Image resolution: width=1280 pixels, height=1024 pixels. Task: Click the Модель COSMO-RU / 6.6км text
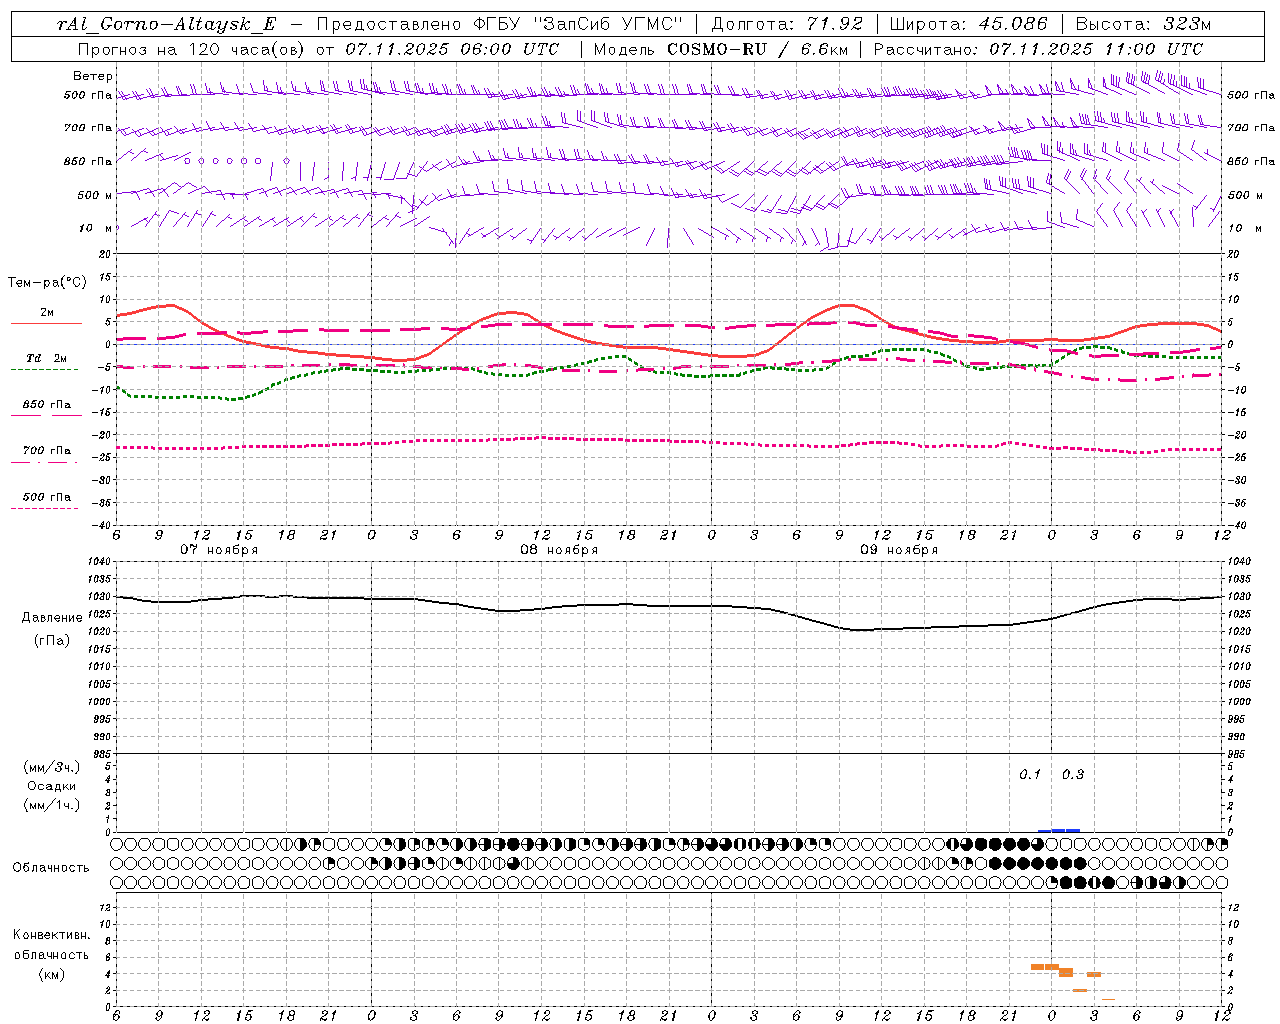tap(720, 49)
